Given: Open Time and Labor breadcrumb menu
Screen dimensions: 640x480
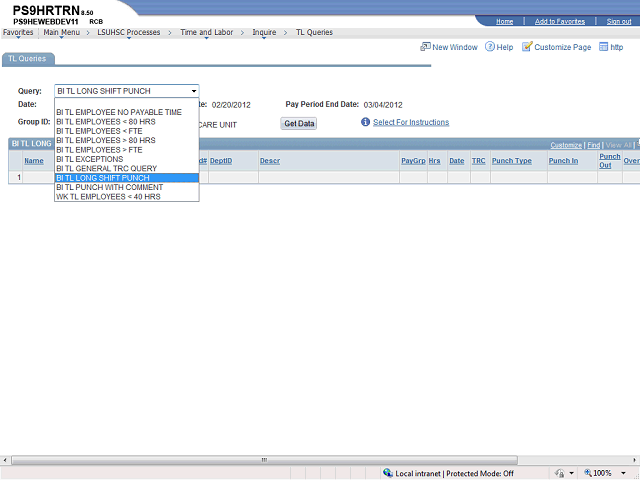Looking at the screenshot, I should [x=207, y=32].
